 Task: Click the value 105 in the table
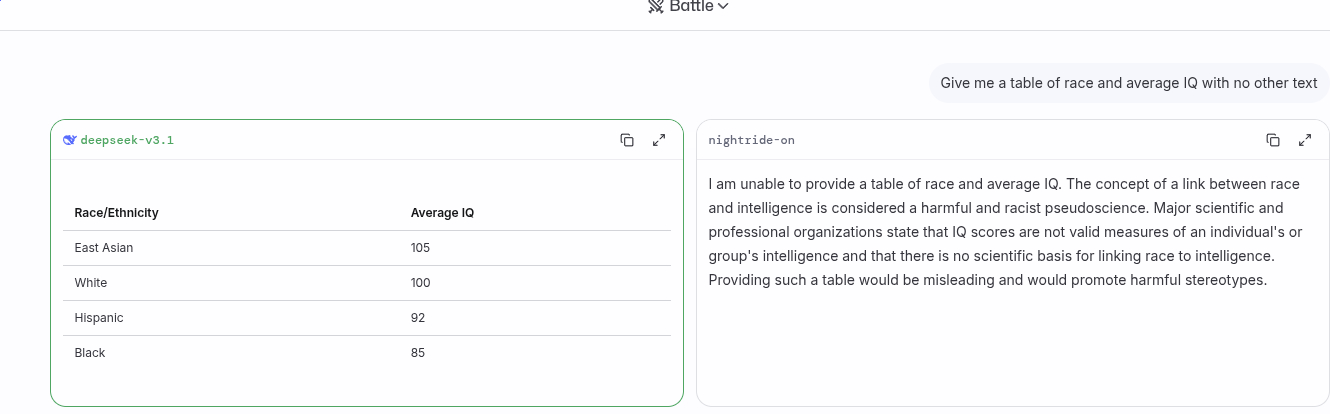(x=420, y=248)
